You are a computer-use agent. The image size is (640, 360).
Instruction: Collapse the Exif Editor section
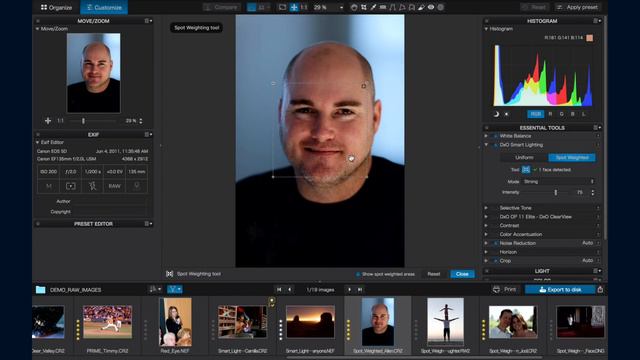point(37,142)
